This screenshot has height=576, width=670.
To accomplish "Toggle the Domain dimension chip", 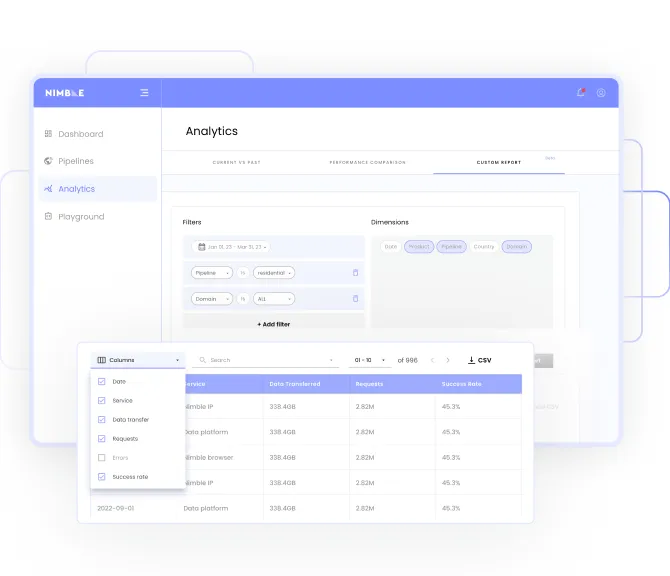I will click(517, 247).
